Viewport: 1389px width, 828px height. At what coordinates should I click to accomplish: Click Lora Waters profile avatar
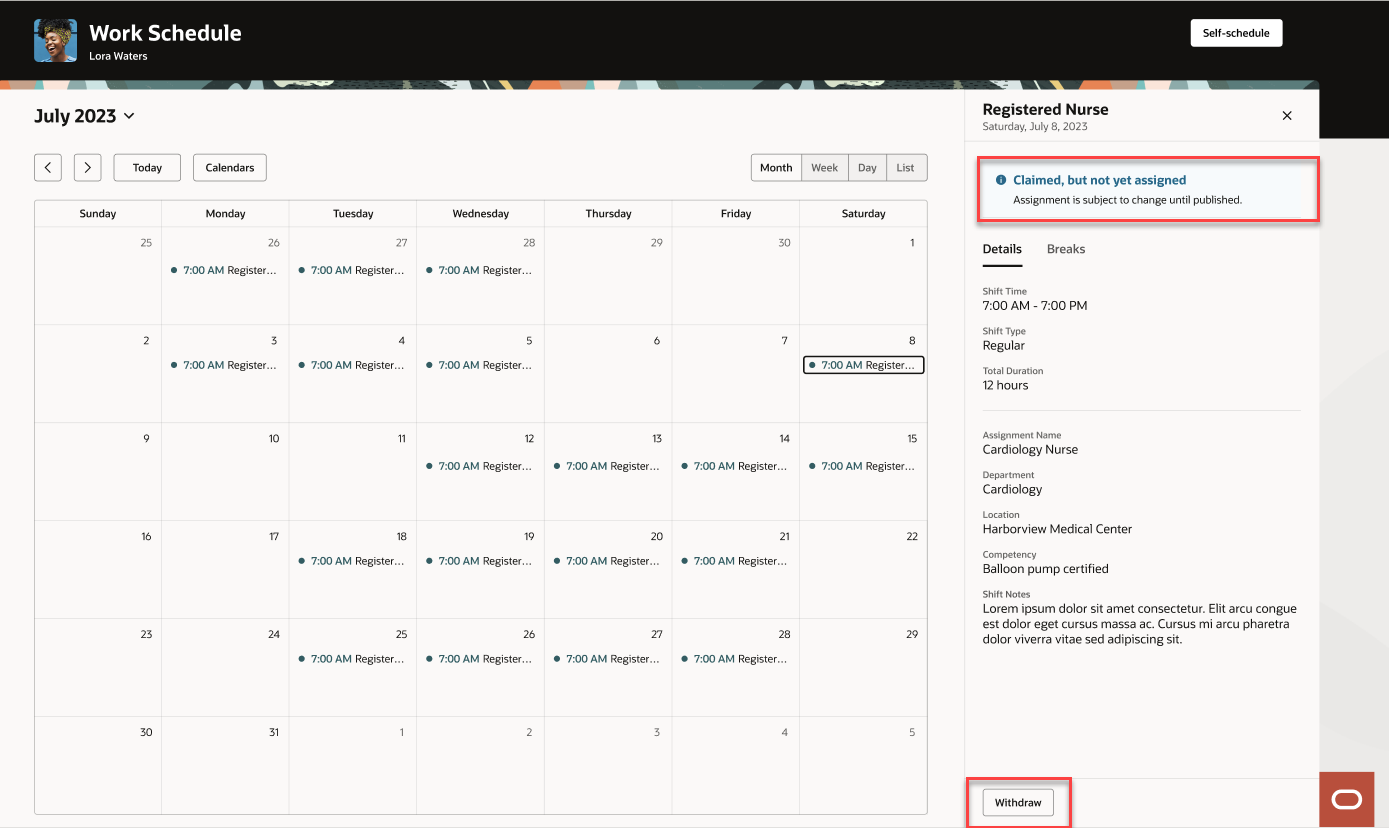coord(55,40)
